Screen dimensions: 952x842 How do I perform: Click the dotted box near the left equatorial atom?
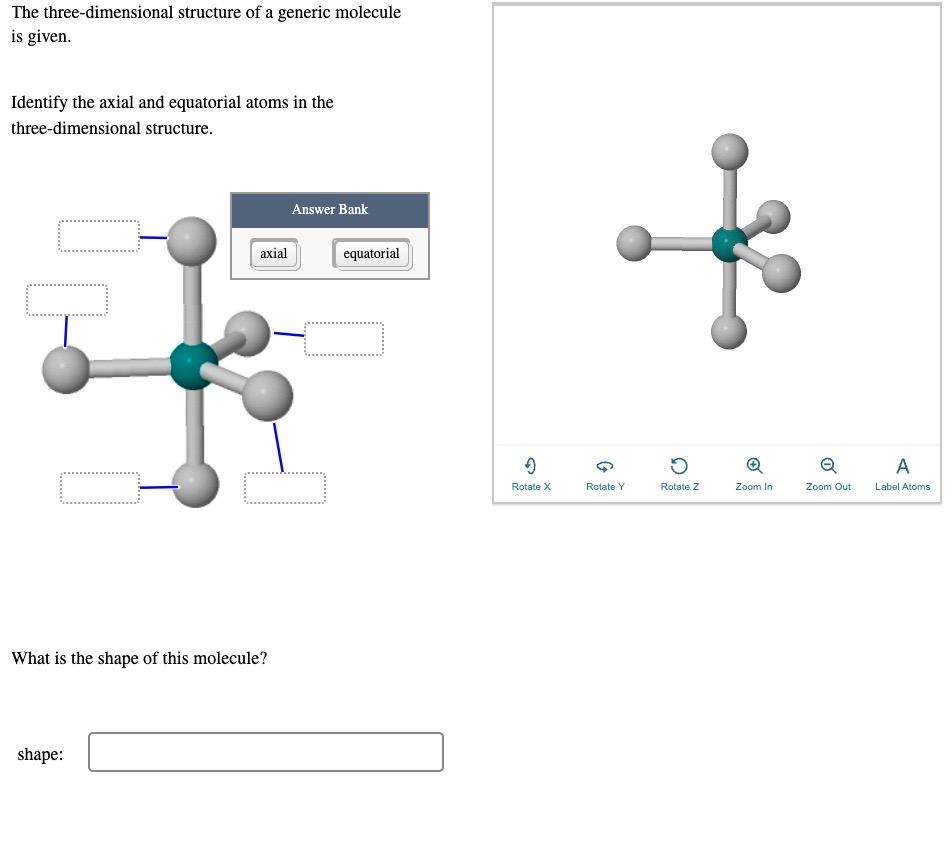tap(66, 298)
